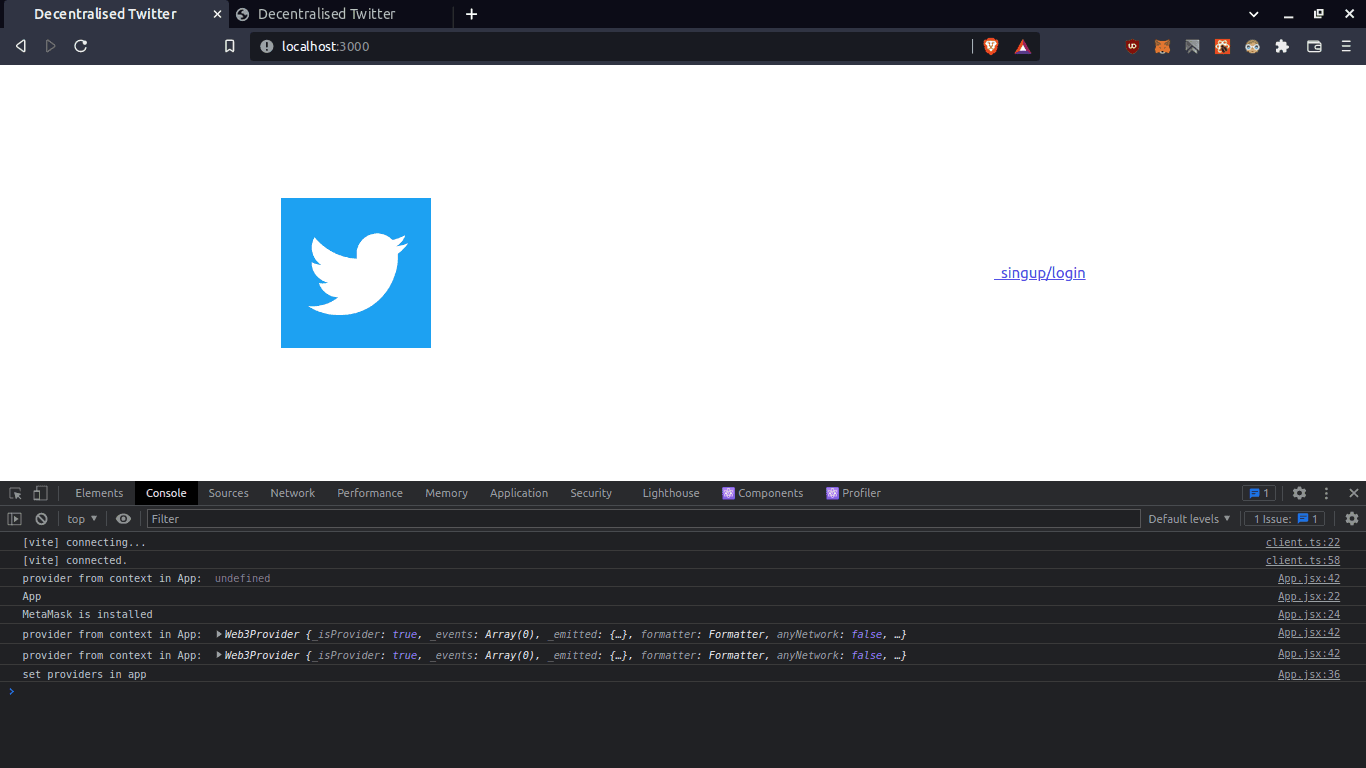The image size is (1366, 768).
Task: Open DevTools settings gear
Action: click(x=1299, y=493)
